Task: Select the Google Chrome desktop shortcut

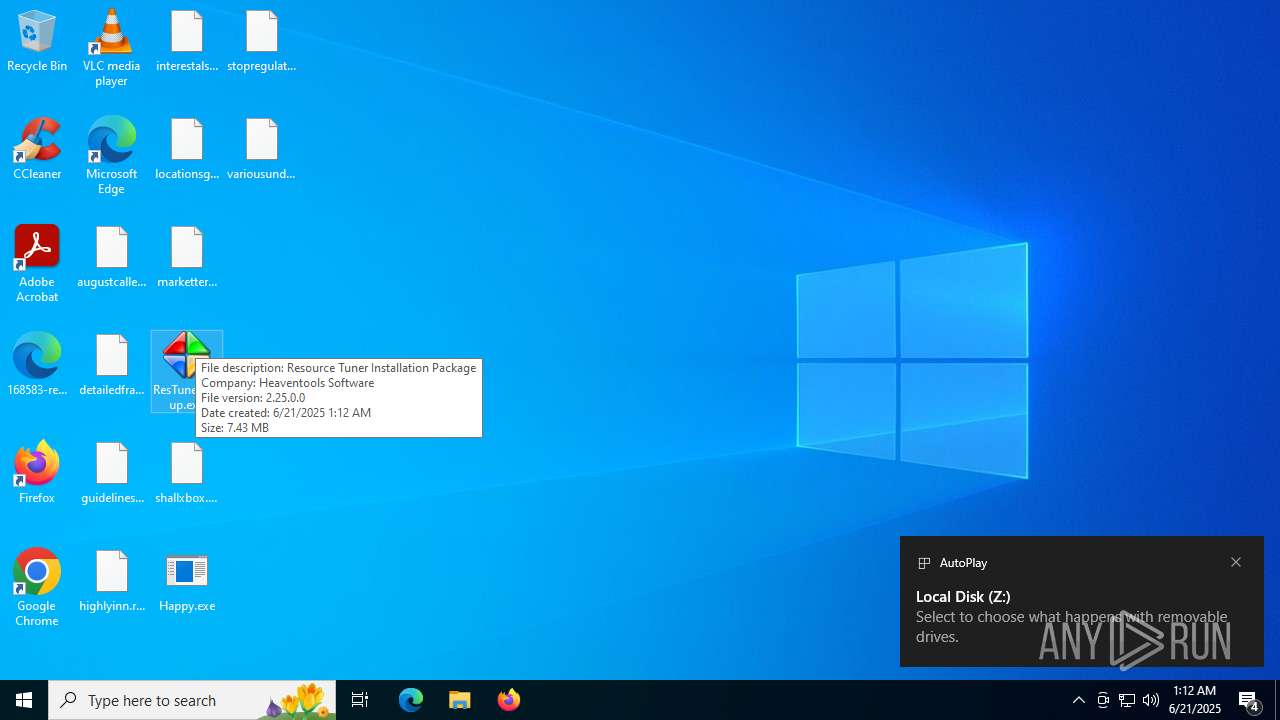Action: 37,588
